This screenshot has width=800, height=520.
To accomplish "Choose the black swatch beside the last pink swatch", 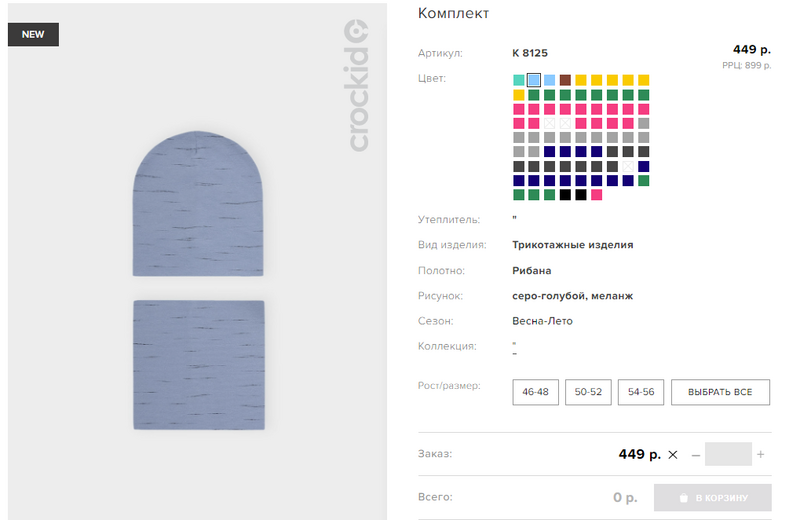I will click(581, 194).
